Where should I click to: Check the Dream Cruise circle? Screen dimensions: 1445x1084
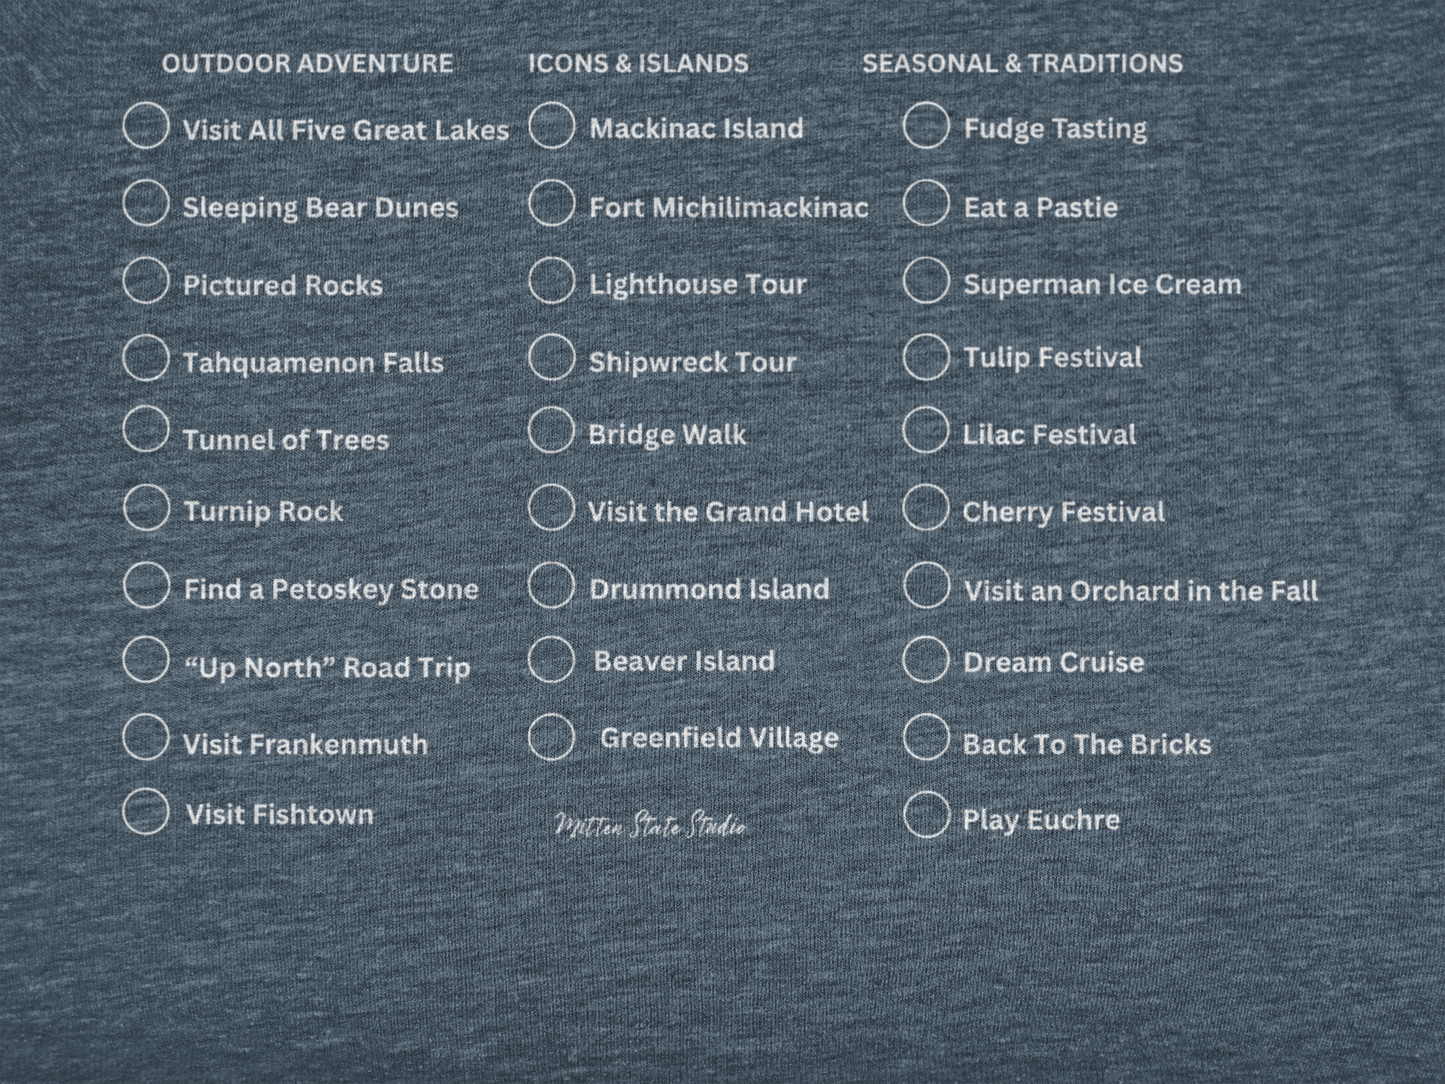point(926,659)
